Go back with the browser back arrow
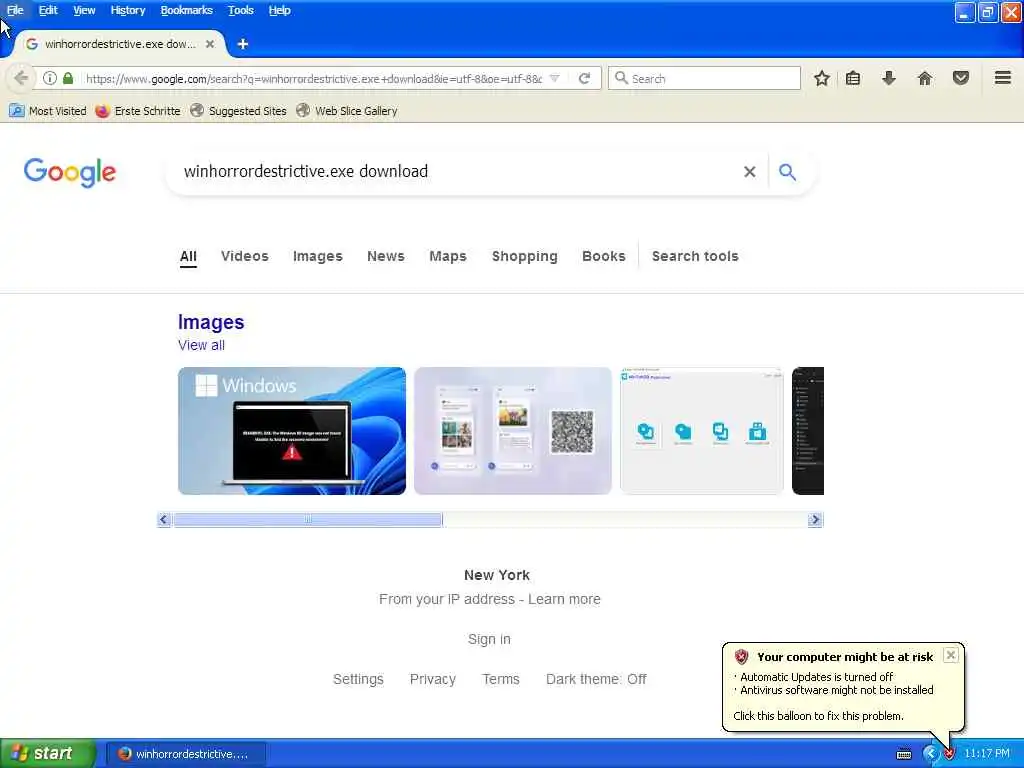This screenshot has width=1024, height=768. pyautogui.click(x=21, y=78)
